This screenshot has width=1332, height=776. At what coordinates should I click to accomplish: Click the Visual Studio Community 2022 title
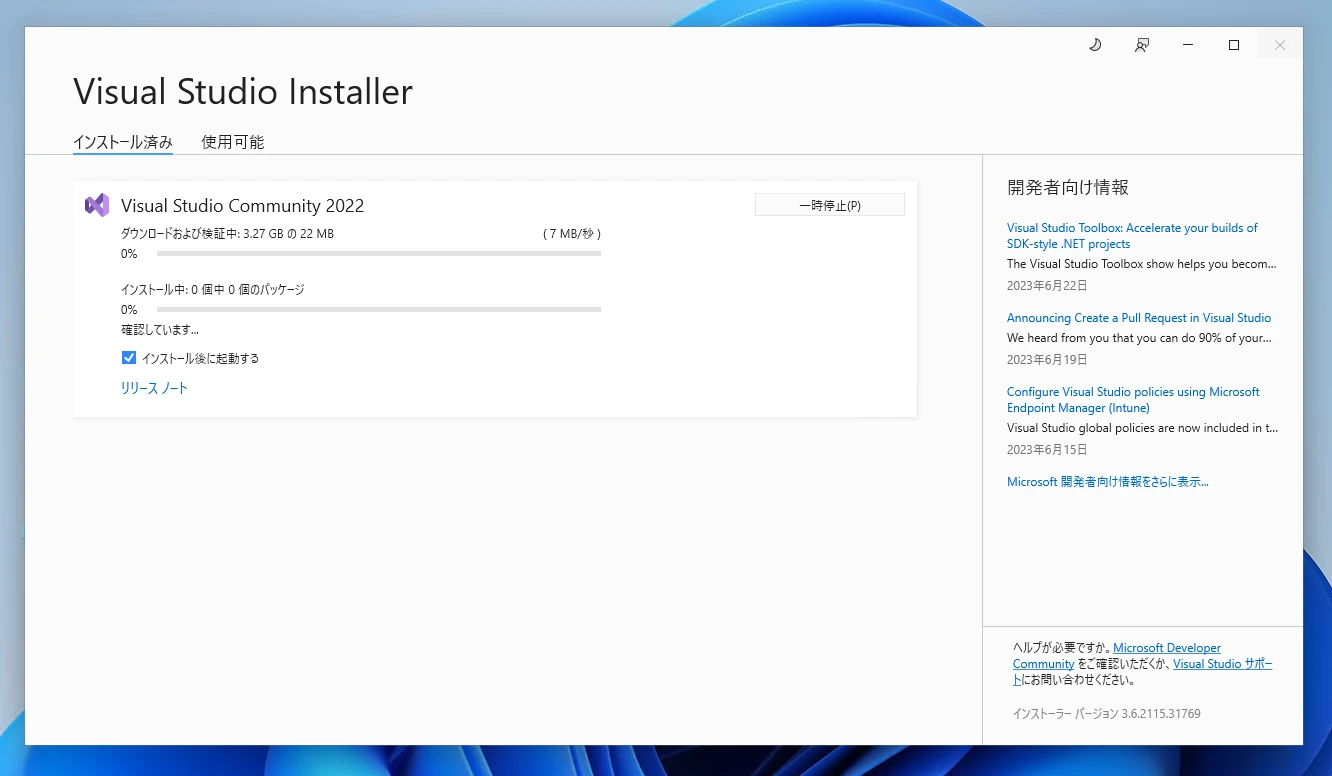click(x=243, y=206)
